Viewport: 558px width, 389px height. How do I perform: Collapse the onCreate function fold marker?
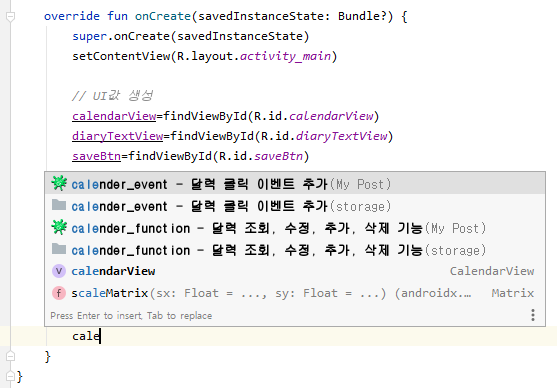point(11,16)
